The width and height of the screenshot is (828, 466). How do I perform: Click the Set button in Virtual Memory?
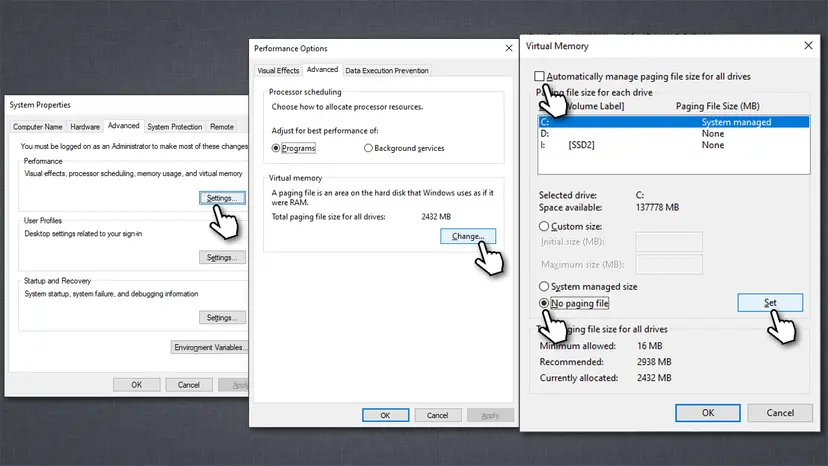tap(770, 303)
